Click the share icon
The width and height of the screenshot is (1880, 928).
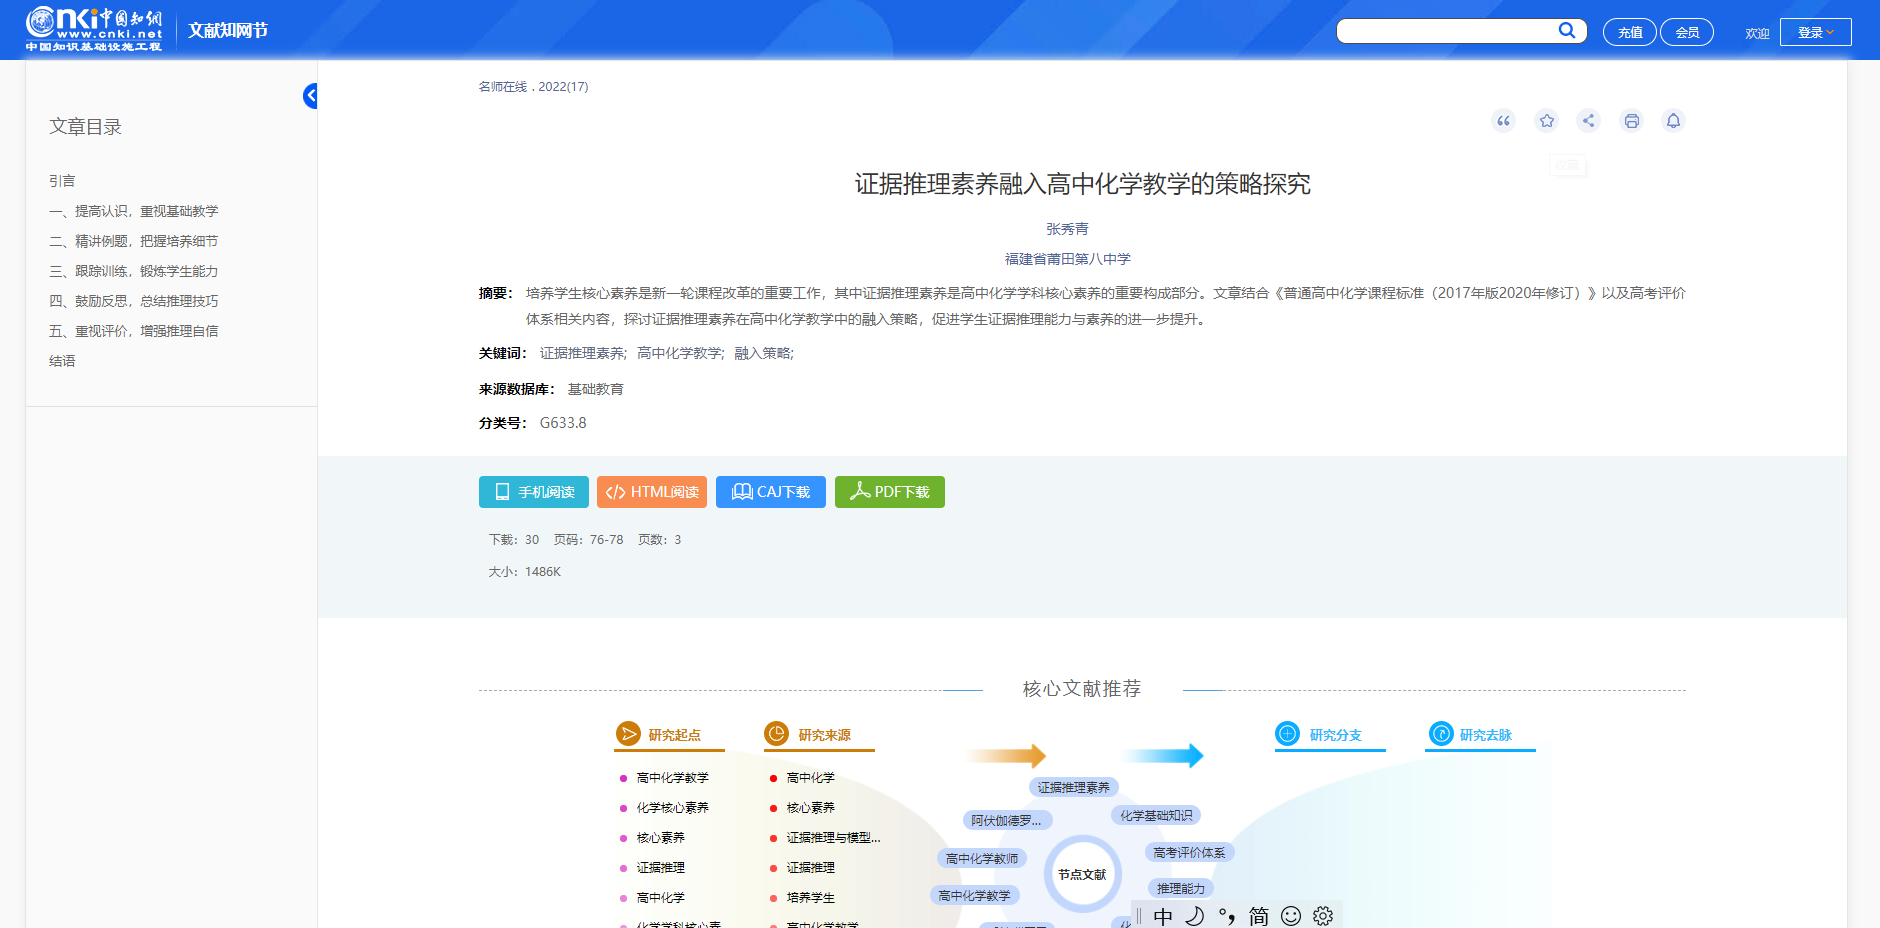1588,121
